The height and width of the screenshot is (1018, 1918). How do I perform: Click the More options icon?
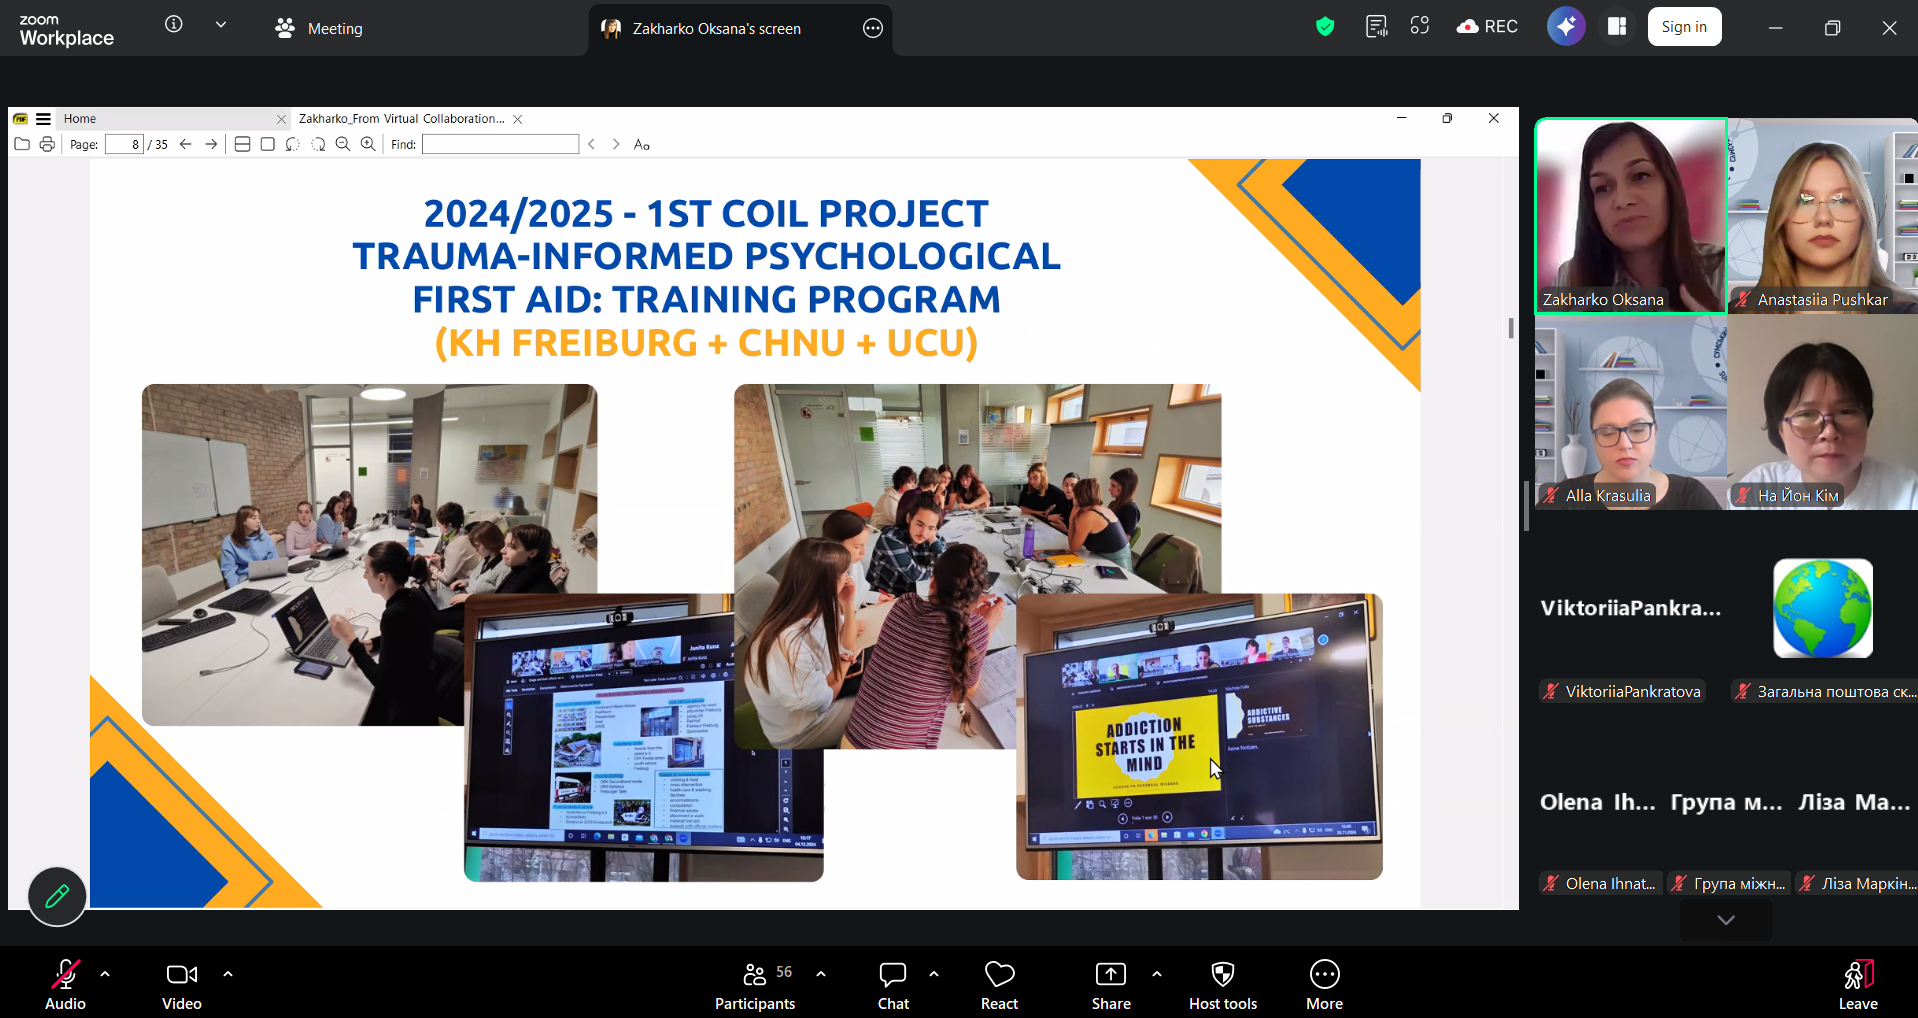coord(1325,986)
